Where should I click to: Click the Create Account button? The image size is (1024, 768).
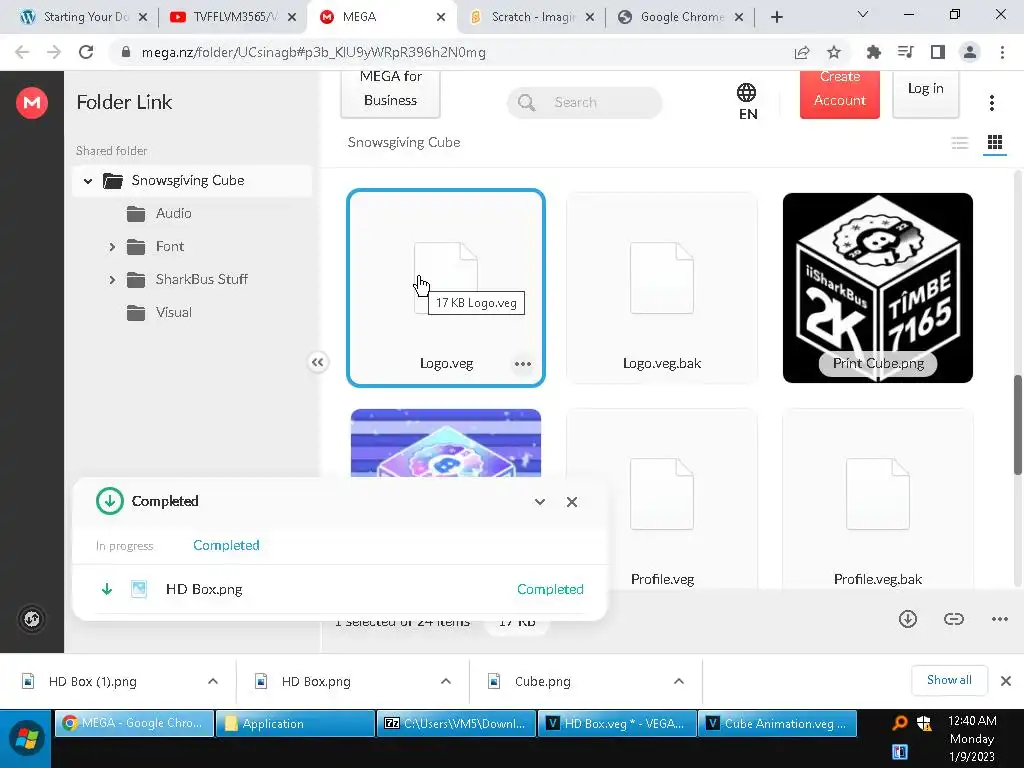point(839,95)
